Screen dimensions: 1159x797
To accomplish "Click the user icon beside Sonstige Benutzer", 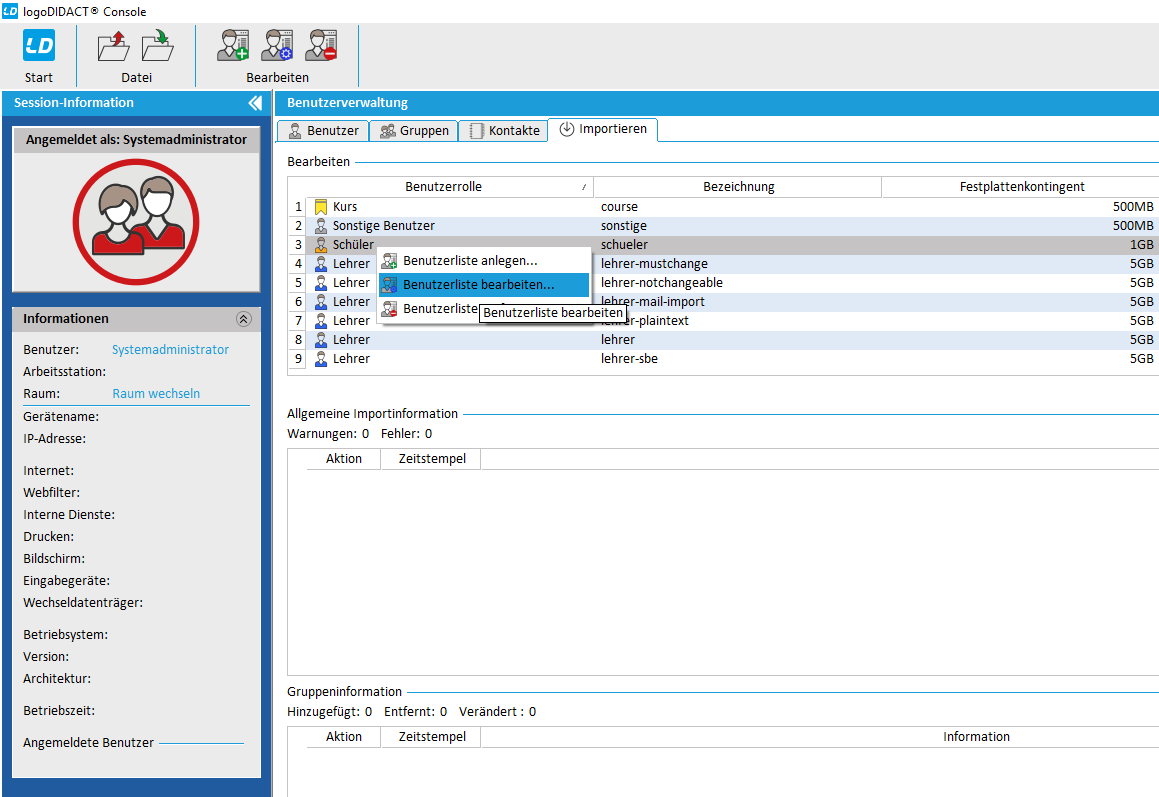I will tap(321, 225).
